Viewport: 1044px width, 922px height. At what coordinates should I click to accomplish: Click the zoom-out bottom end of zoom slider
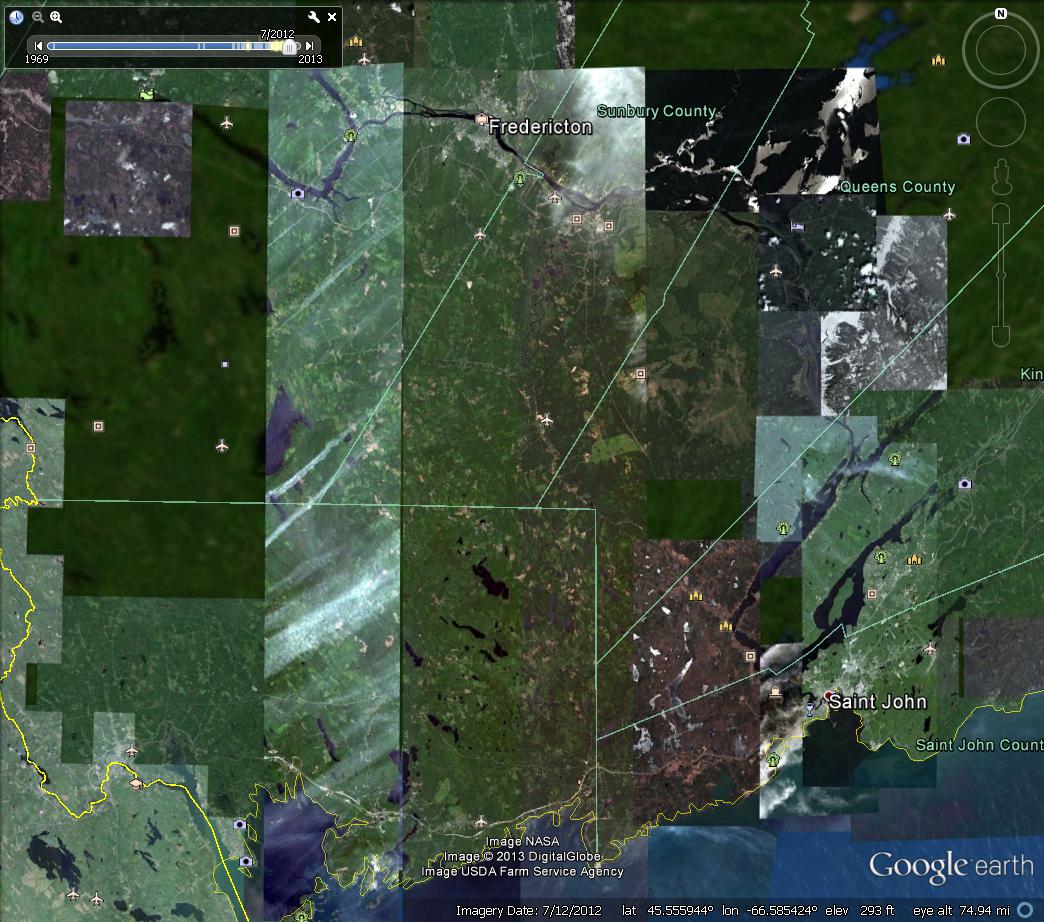pos(1000,337)
